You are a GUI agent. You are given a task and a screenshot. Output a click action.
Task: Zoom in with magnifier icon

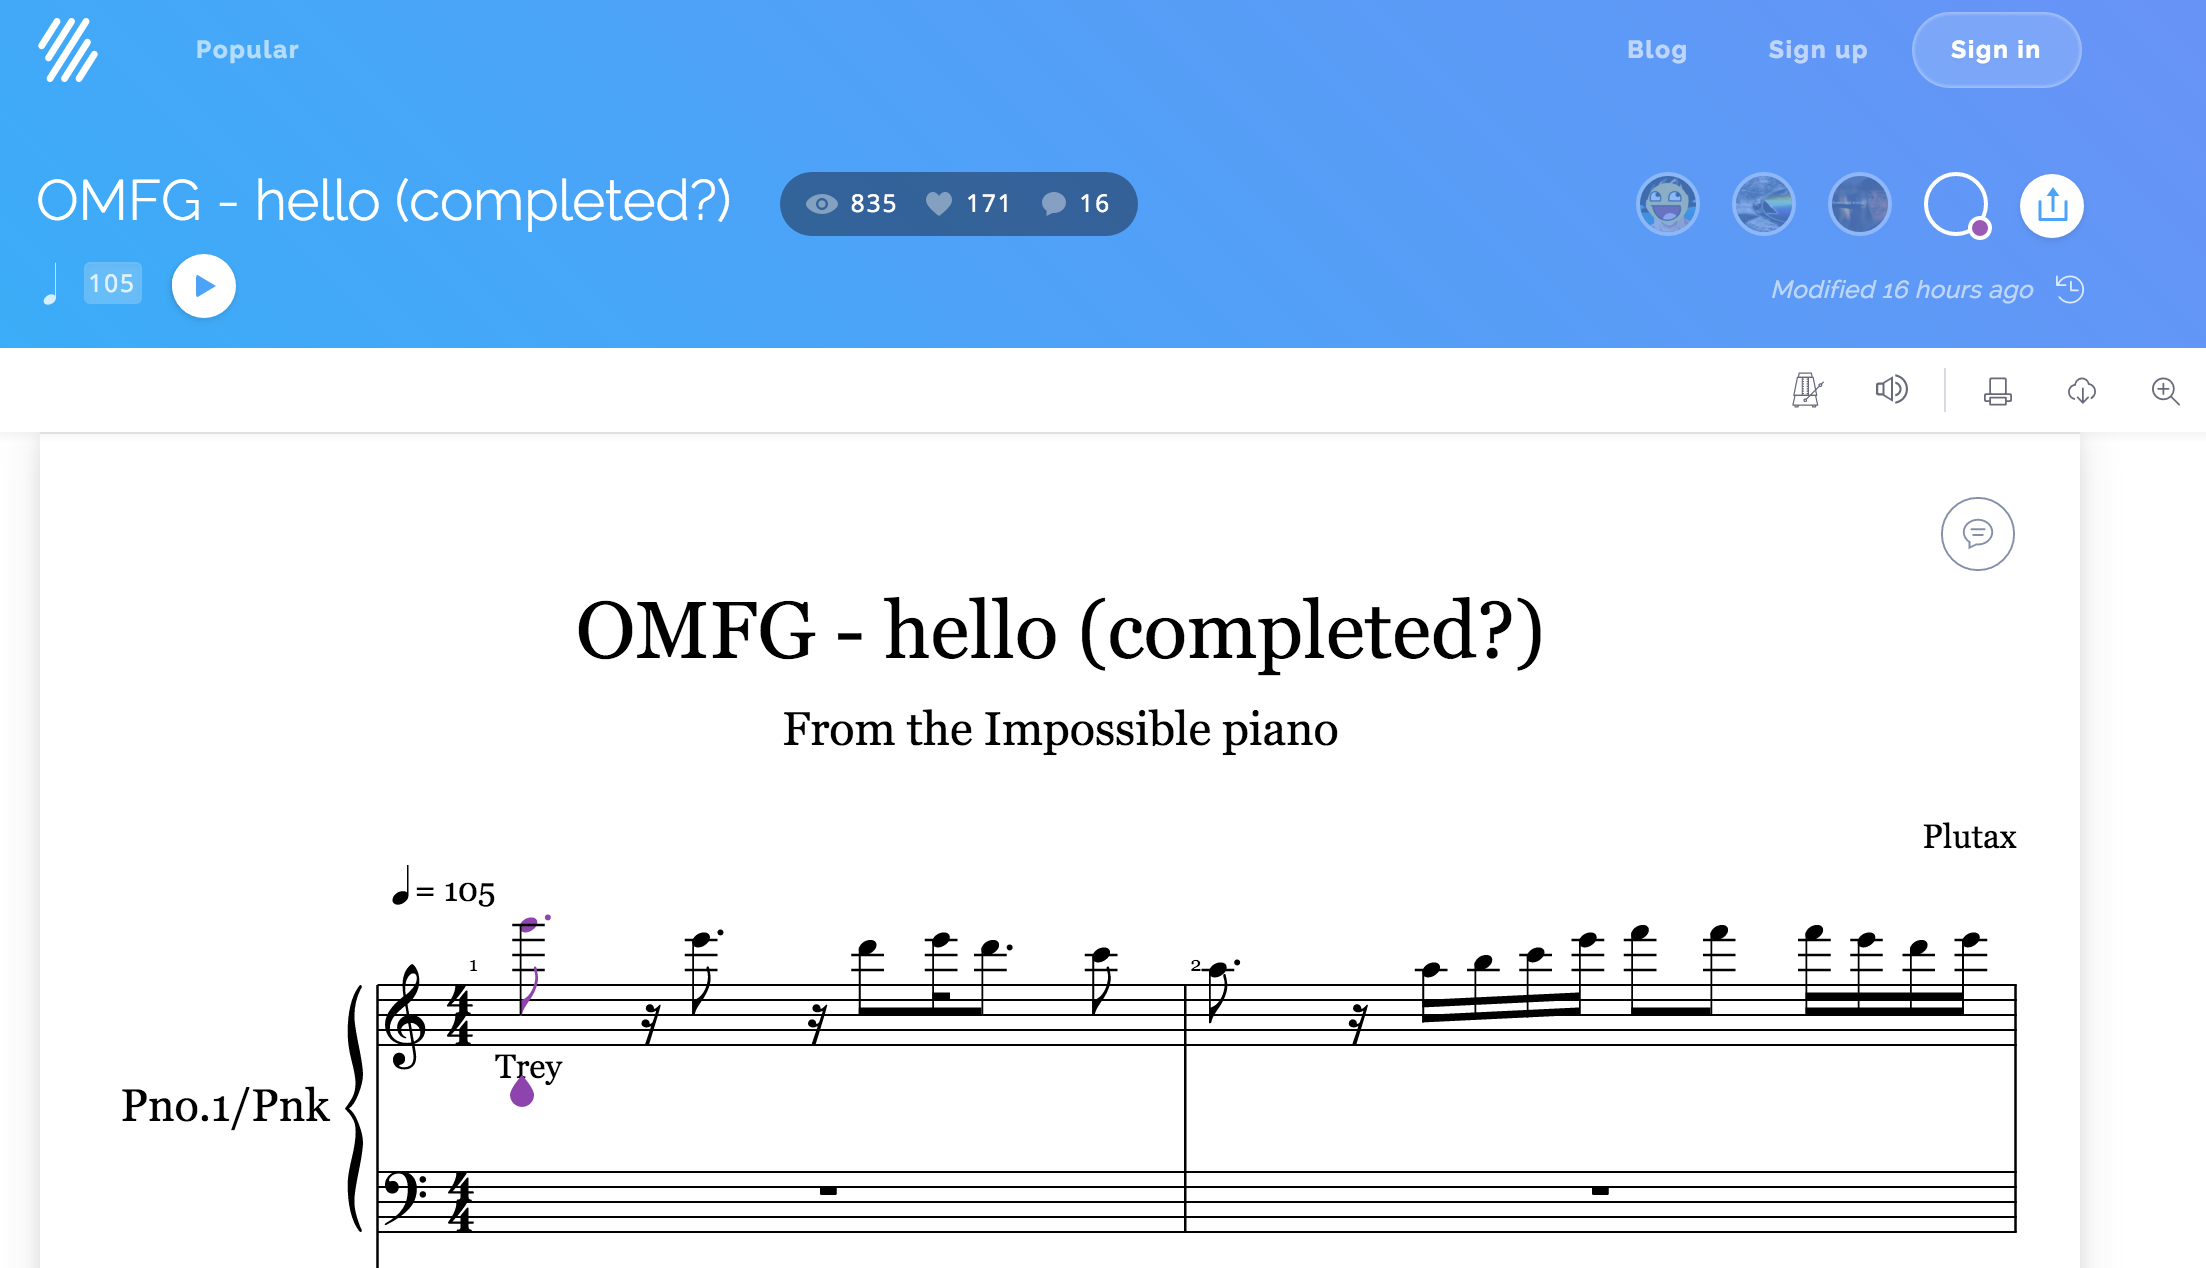click(x=2166, y=391)
